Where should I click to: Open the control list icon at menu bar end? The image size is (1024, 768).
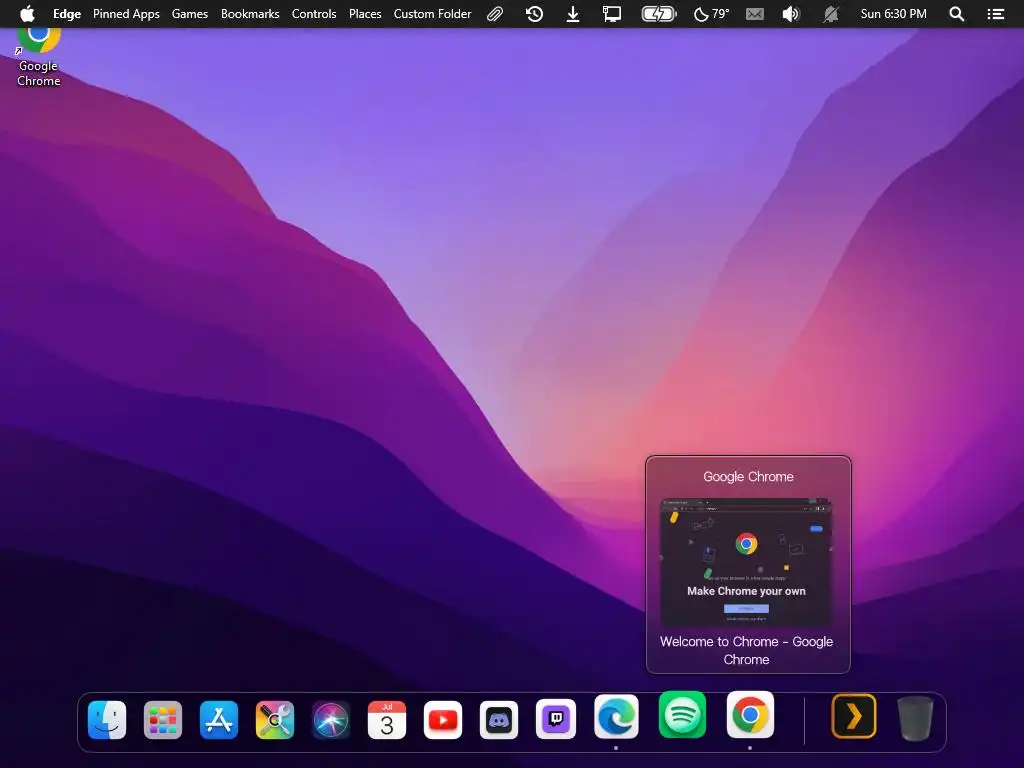point(996,14)
